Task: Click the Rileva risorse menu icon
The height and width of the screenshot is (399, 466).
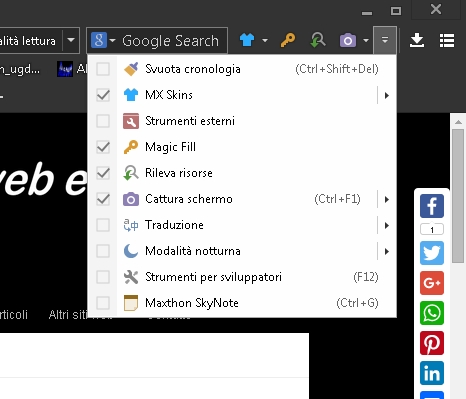Action: (x=131, y=173)
